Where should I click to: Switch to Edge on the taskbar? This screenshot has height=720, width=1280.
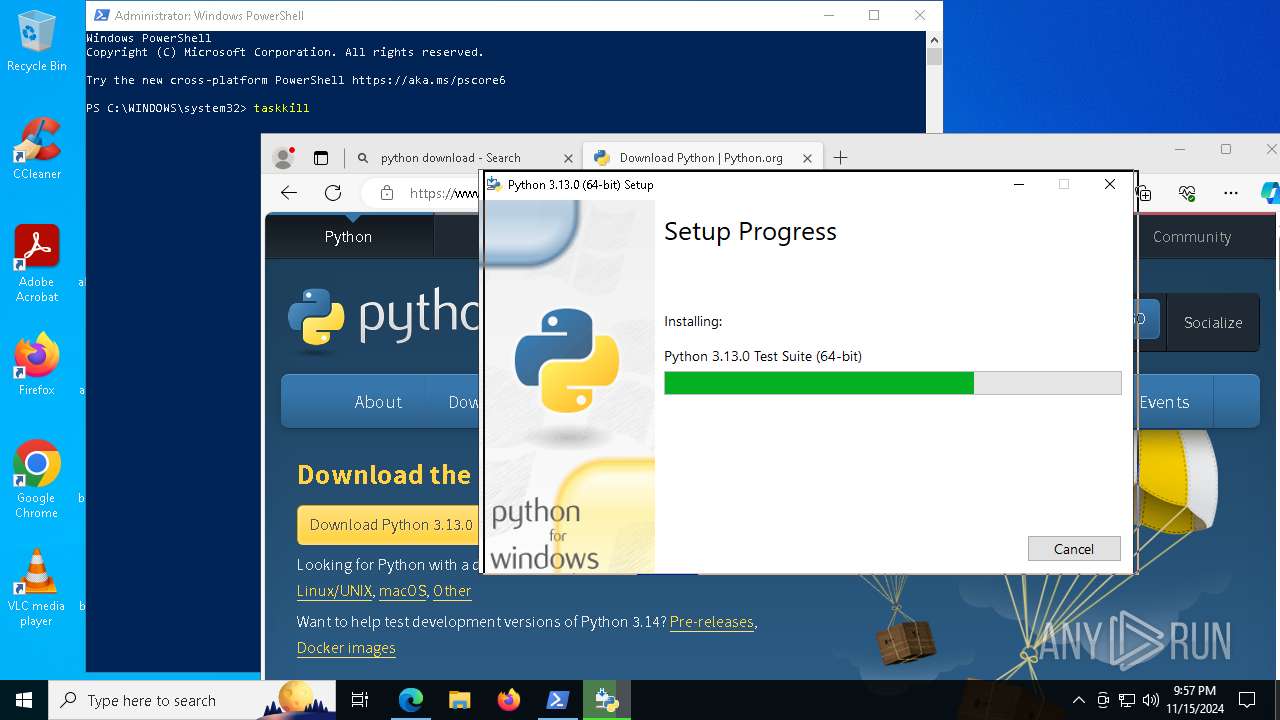[x=411, y=700]
